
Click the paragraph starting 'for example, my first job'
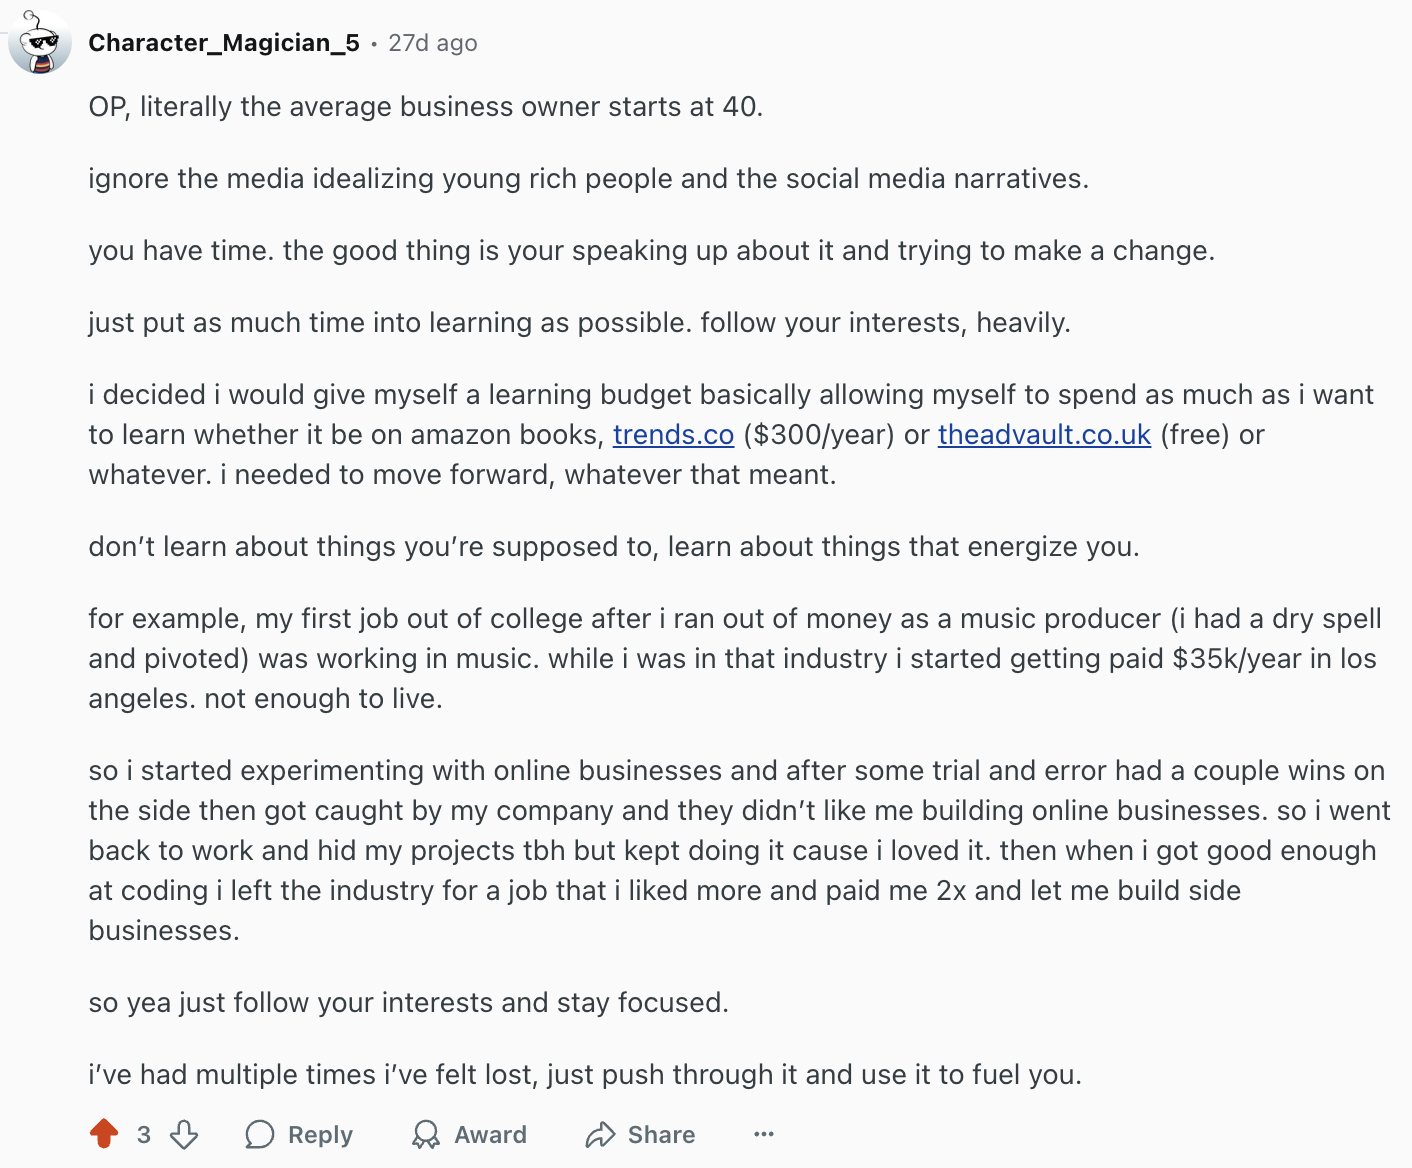[735, 658]
